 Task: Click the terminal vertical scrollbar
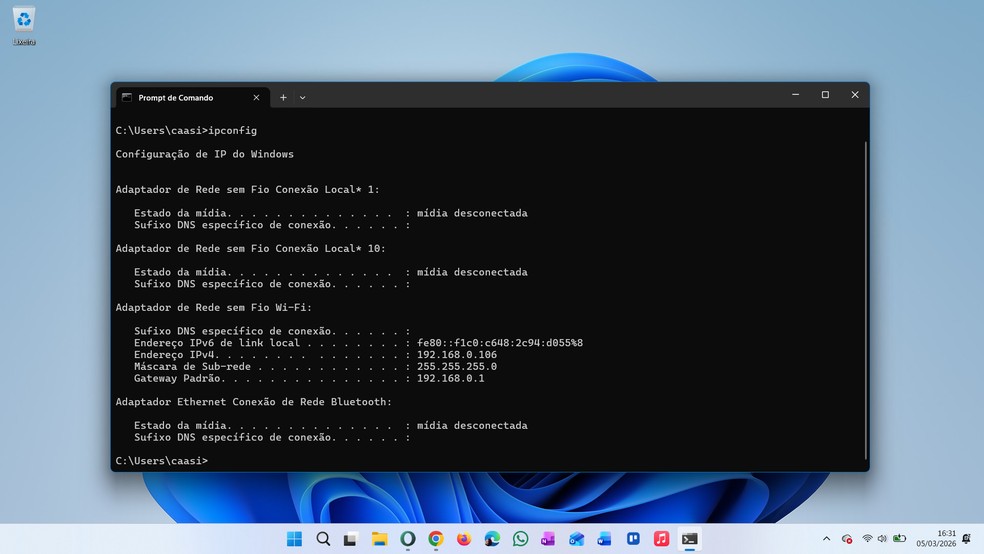[865, 300]
